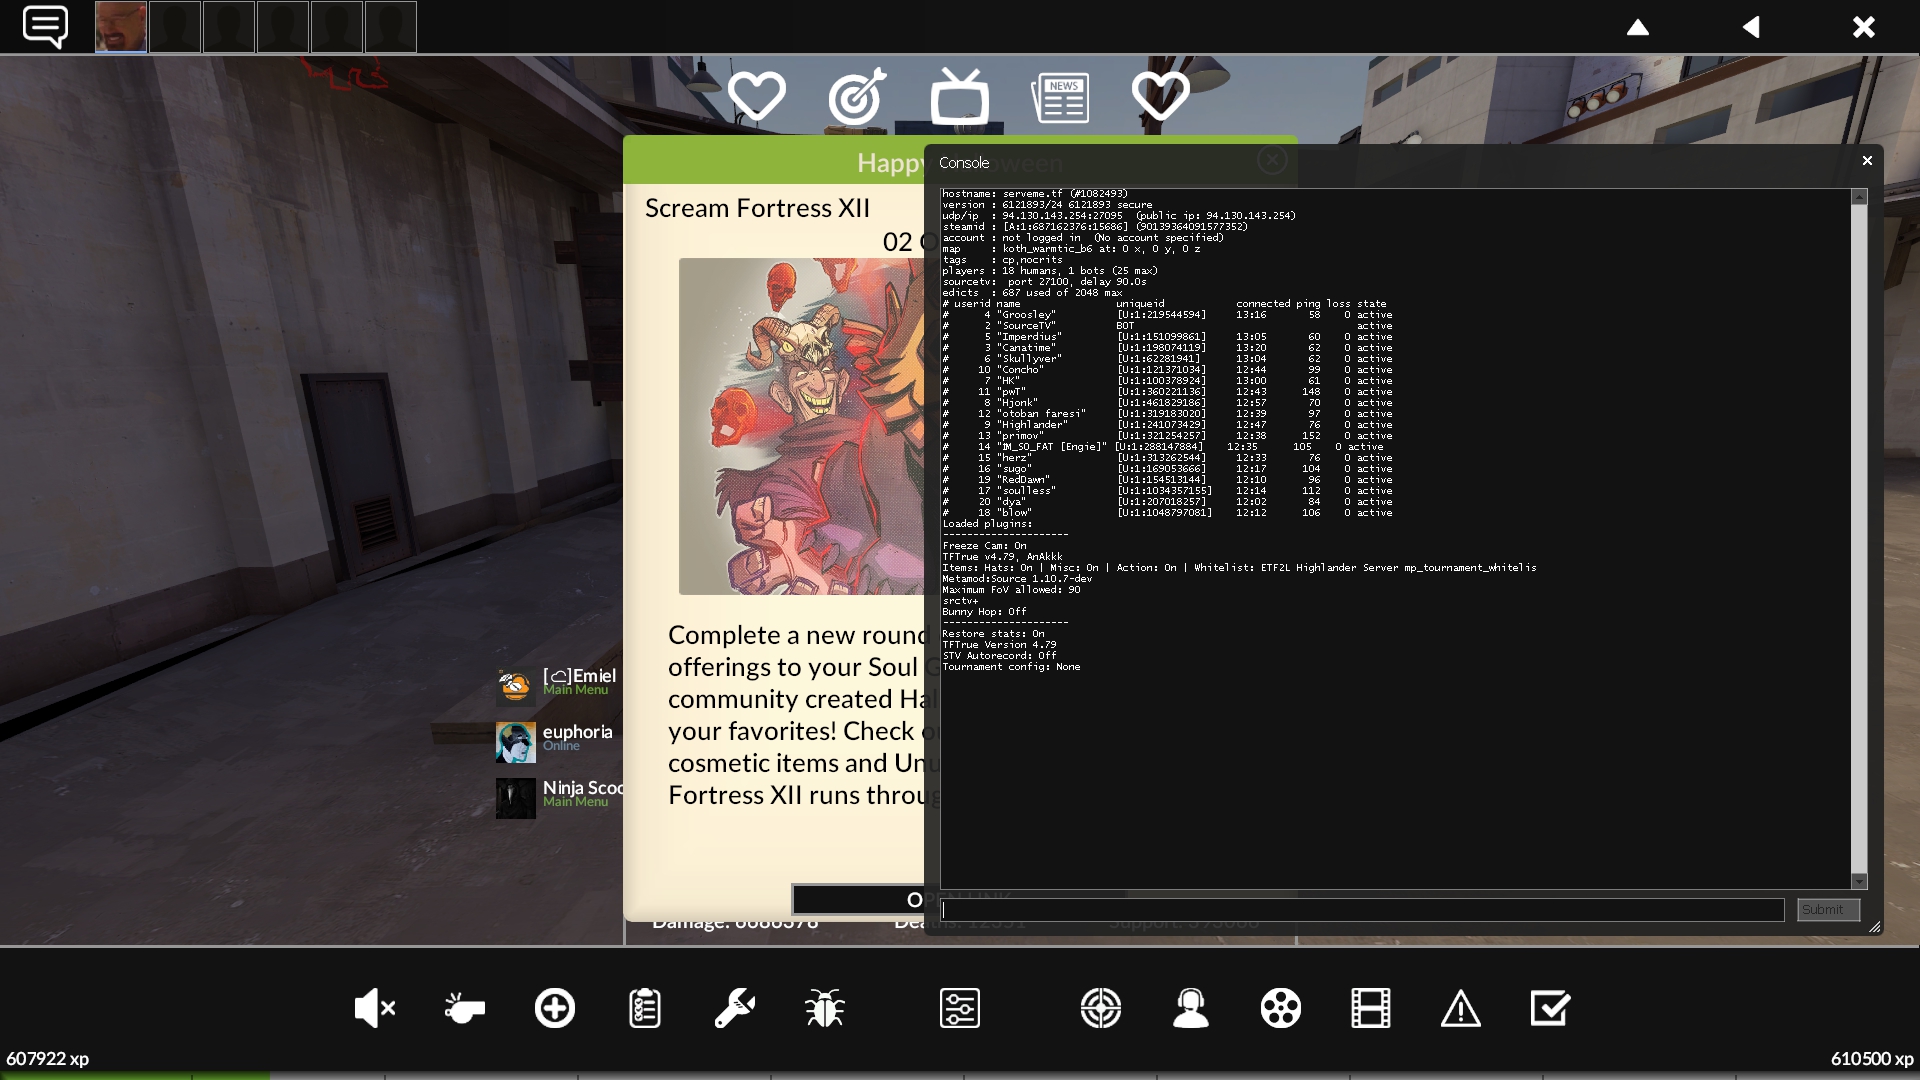Click the warning triangle icon

(x=1461, y=1008)
